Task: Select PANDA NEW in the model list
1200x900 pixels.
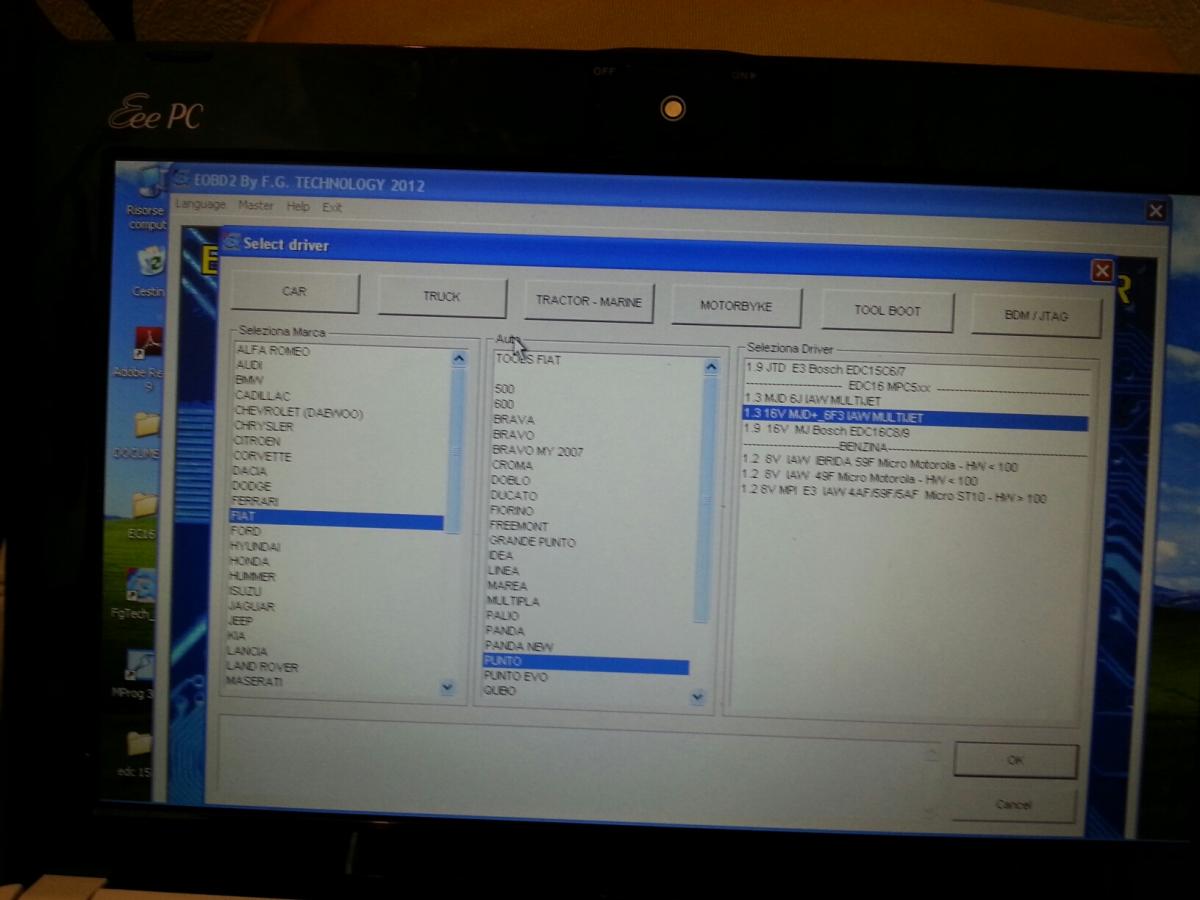Action: (x=518, y=647)
